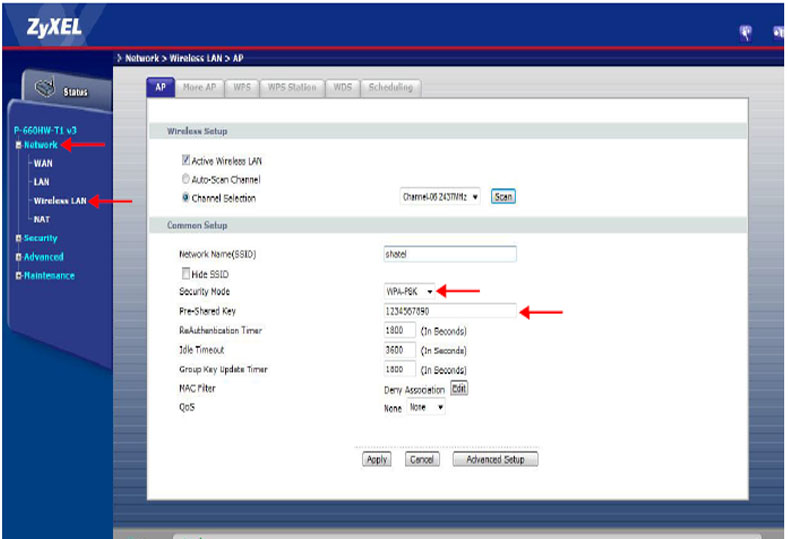Open the QoS dropdown

click(426, 407)
